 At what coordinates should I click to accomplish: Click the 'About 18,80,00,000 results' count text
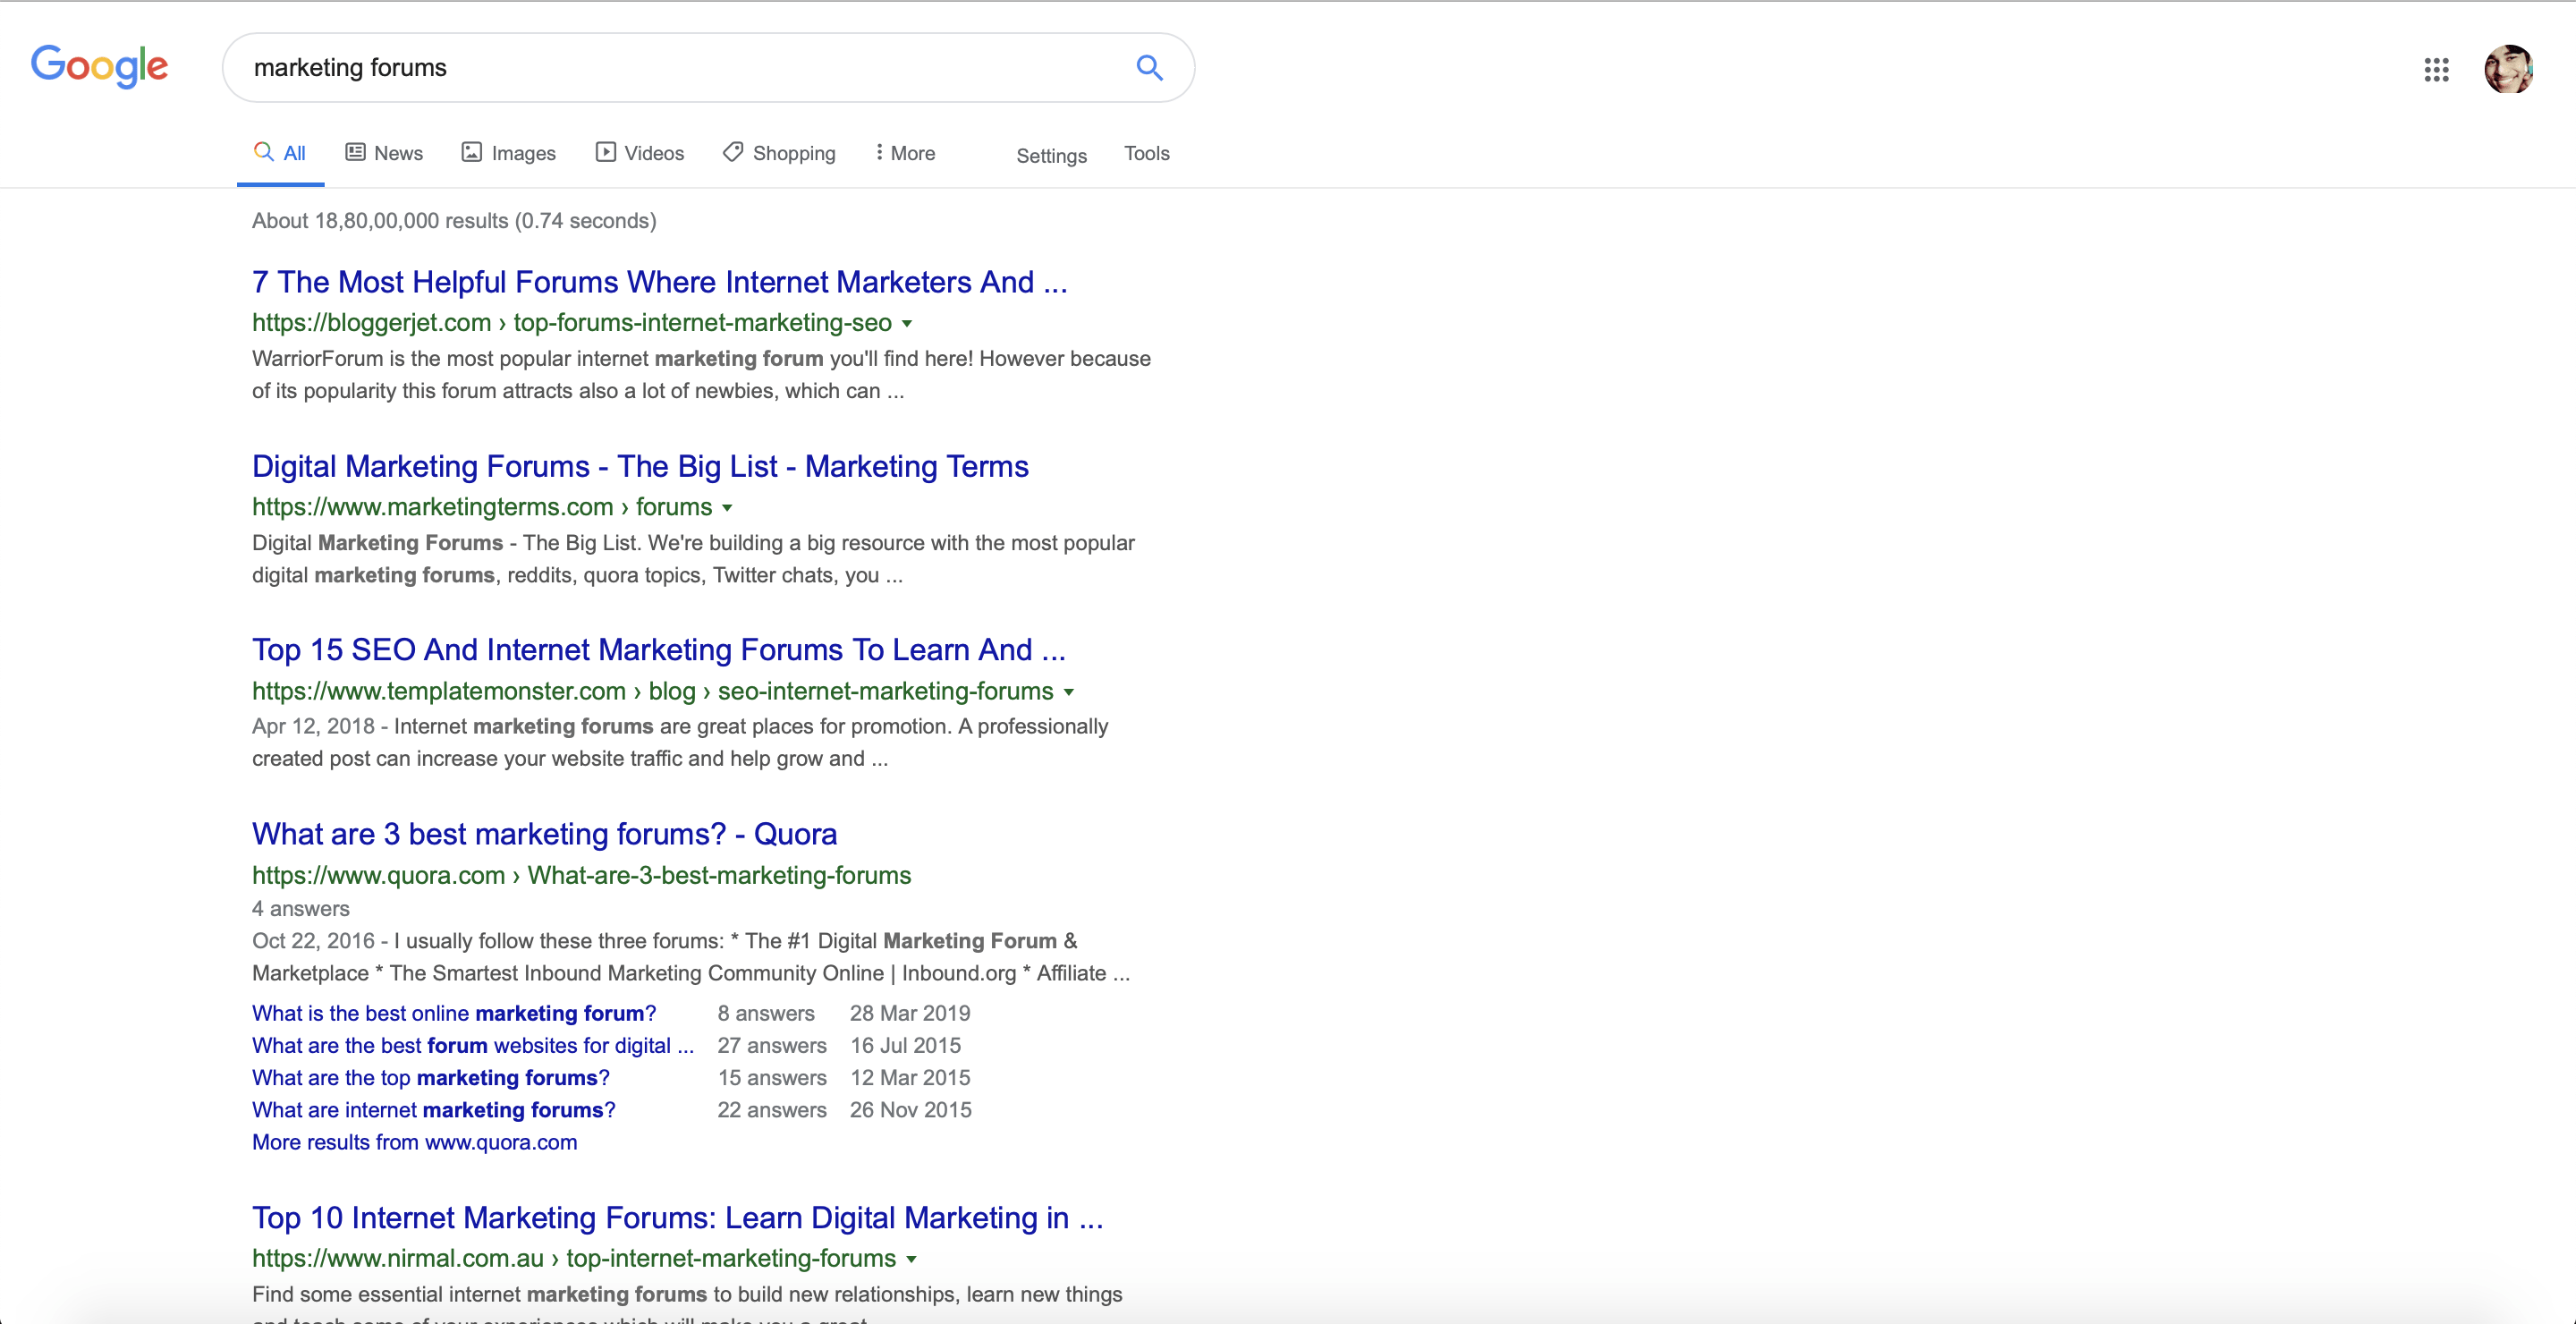click(x=454, y=220)
